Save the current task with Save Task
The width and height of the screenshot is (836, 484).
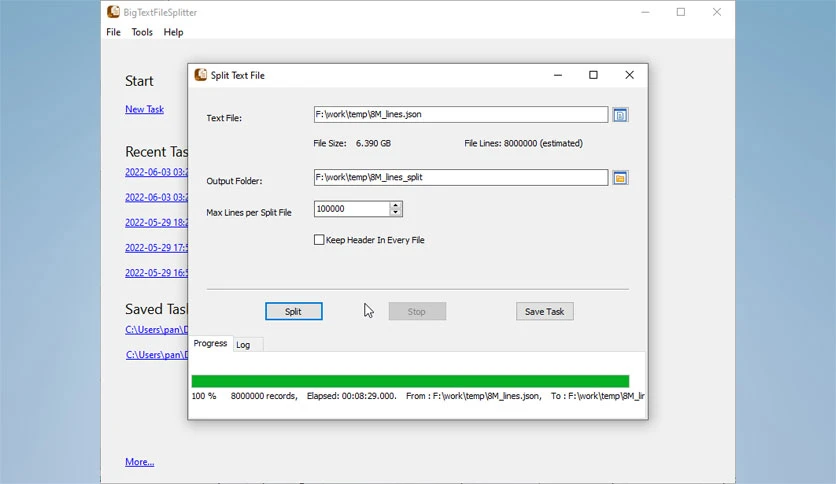(544, 311)
